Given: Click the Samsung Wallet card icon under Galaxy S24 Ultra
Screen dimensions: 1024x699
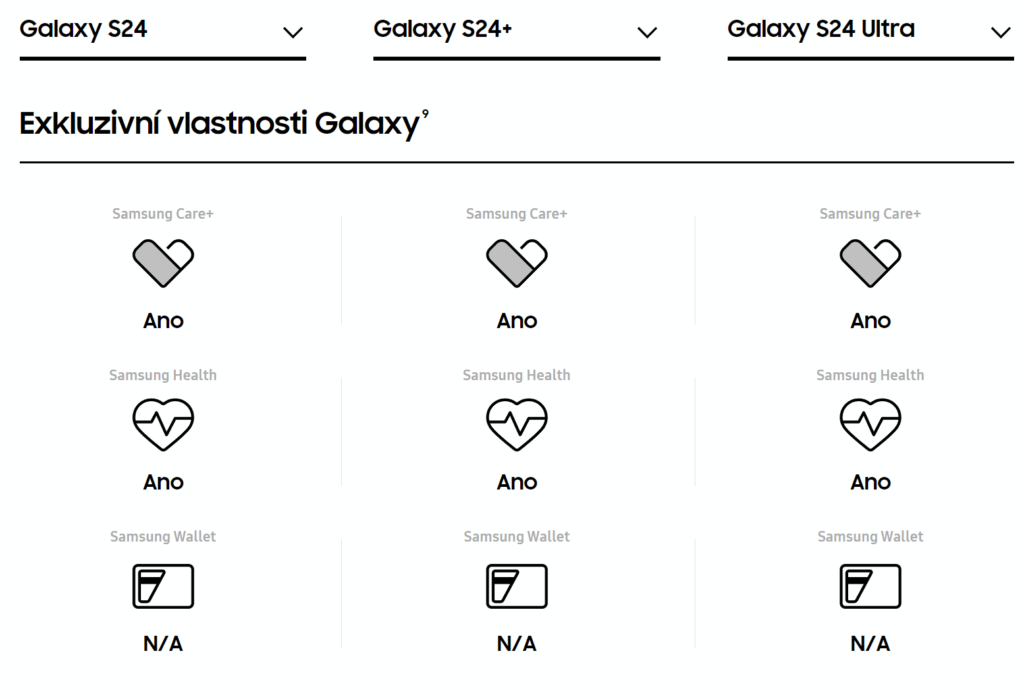Looking at the screenshot, I should point(871,586).
